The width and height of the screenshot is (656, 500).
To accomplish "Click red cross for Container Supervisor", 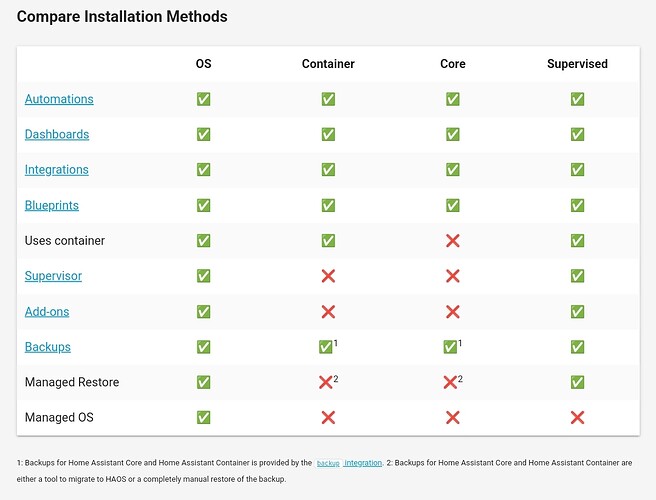I will point(328,276).
